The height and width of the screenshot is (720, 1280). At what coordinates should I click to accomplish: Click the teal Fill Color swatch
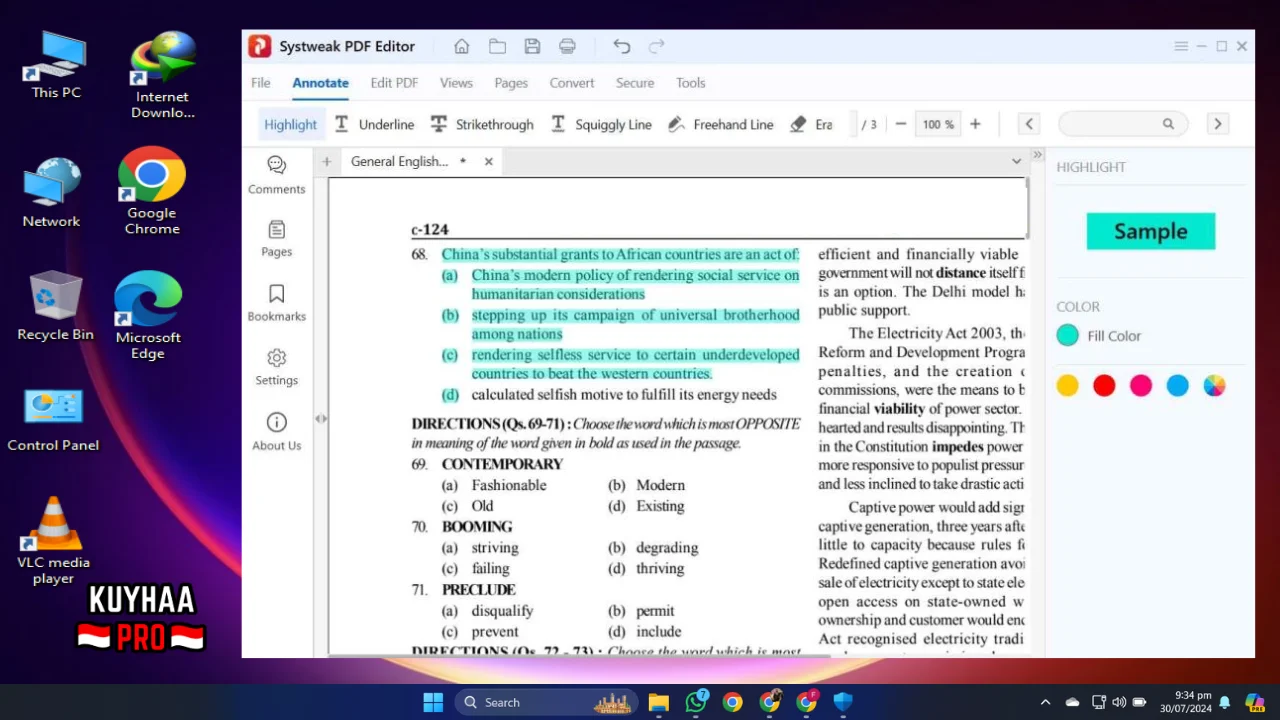pyautogui.click(x=1068, y=336)
